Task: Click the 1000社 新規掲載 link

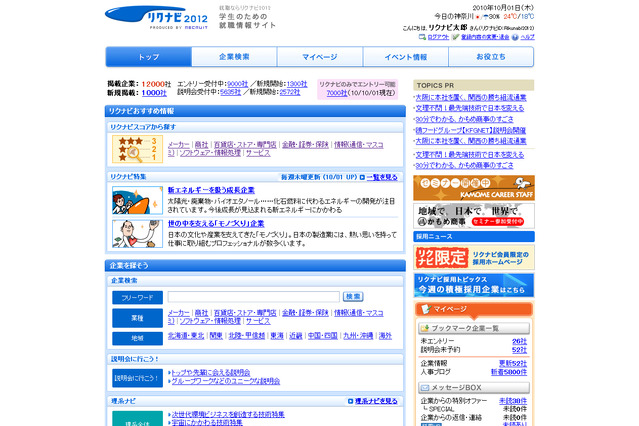Action: pyautogui.click(x=154, y=93)
